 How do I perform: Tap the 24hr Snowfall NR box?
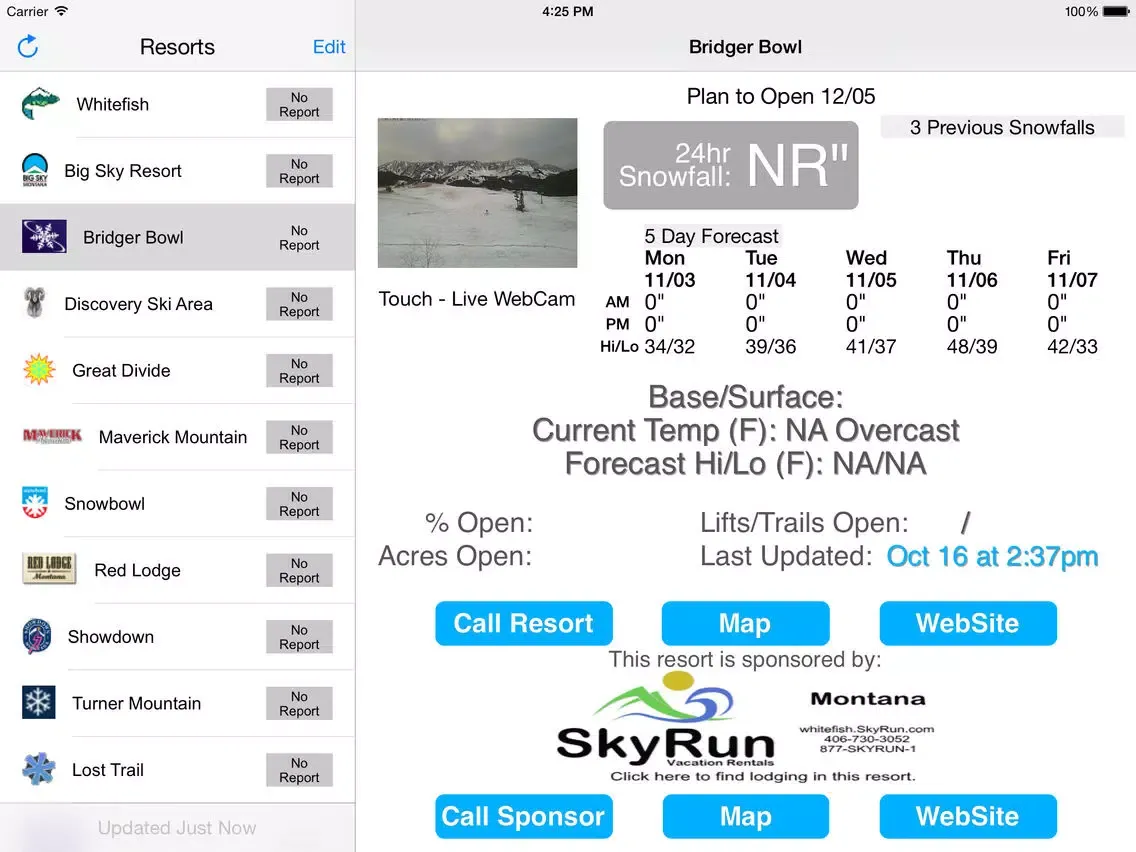pos(731,165)
